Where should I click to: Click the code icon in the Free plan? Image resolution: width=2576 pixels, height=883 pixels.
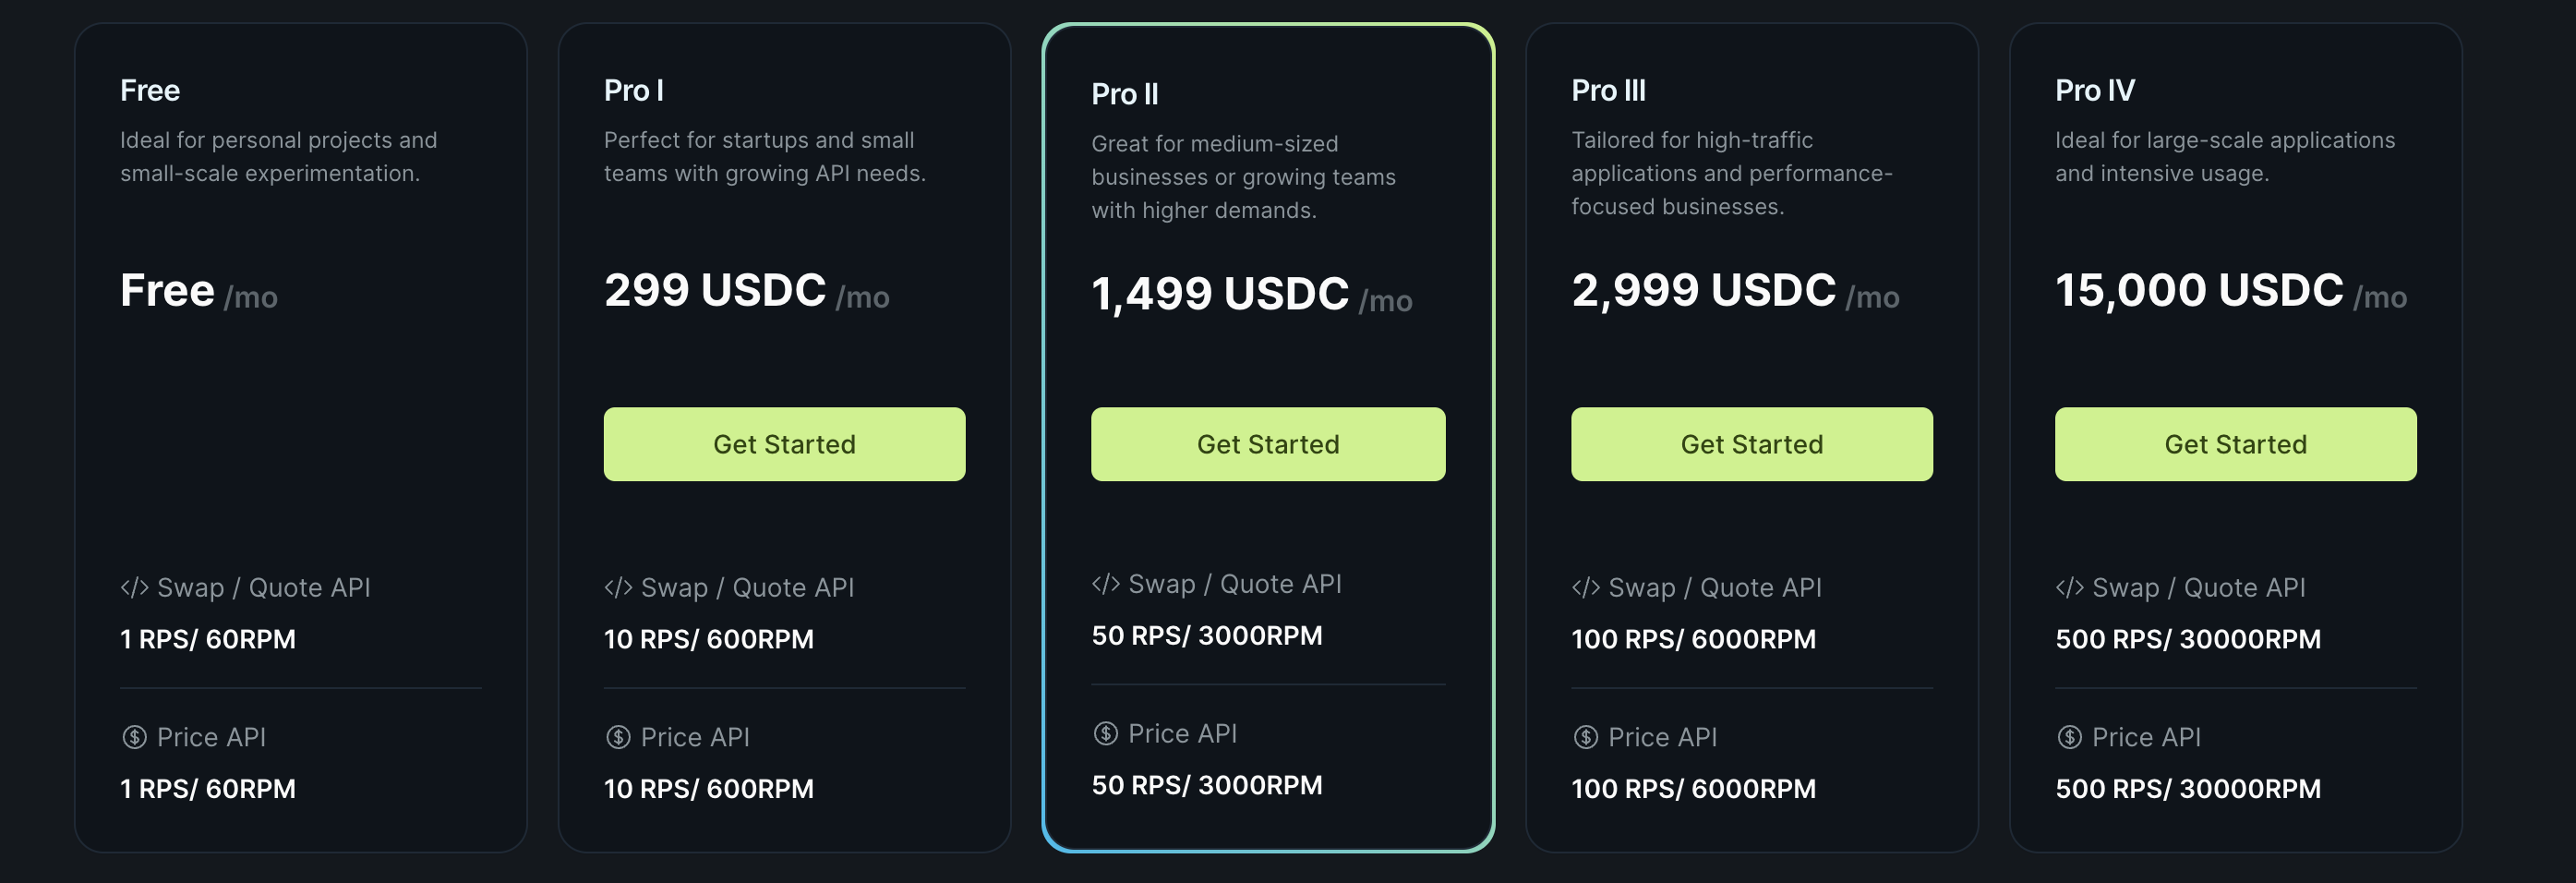(134, 587)
